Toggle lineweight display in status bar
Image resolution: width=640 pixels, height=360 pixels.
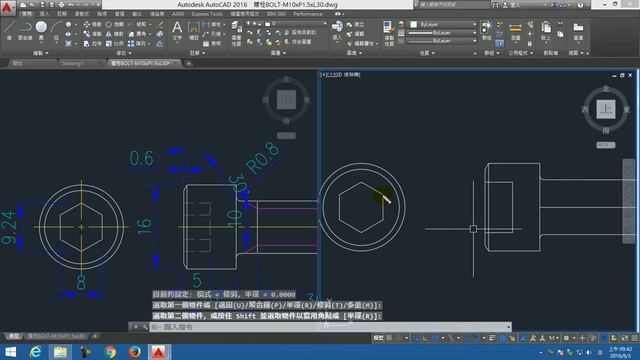[x=493, y=338]
